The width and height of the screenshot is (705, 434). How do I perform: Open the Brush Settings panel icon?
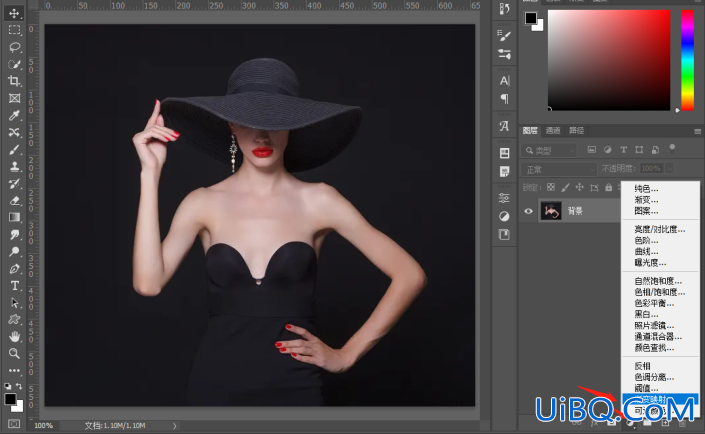(504, 36)
